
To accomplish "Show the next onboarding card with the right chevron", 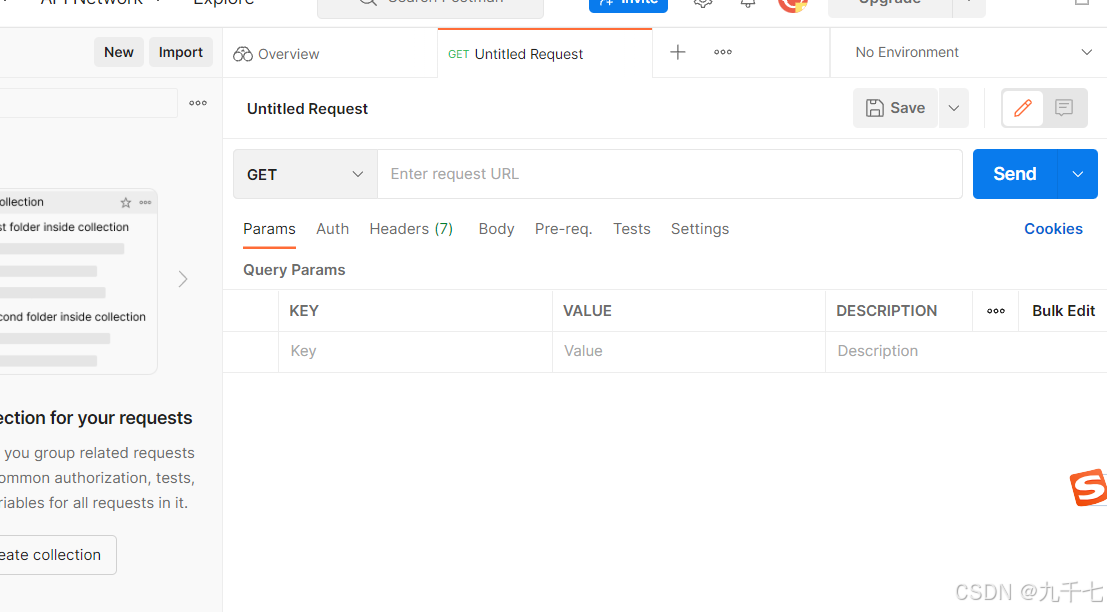I will 183,280.
